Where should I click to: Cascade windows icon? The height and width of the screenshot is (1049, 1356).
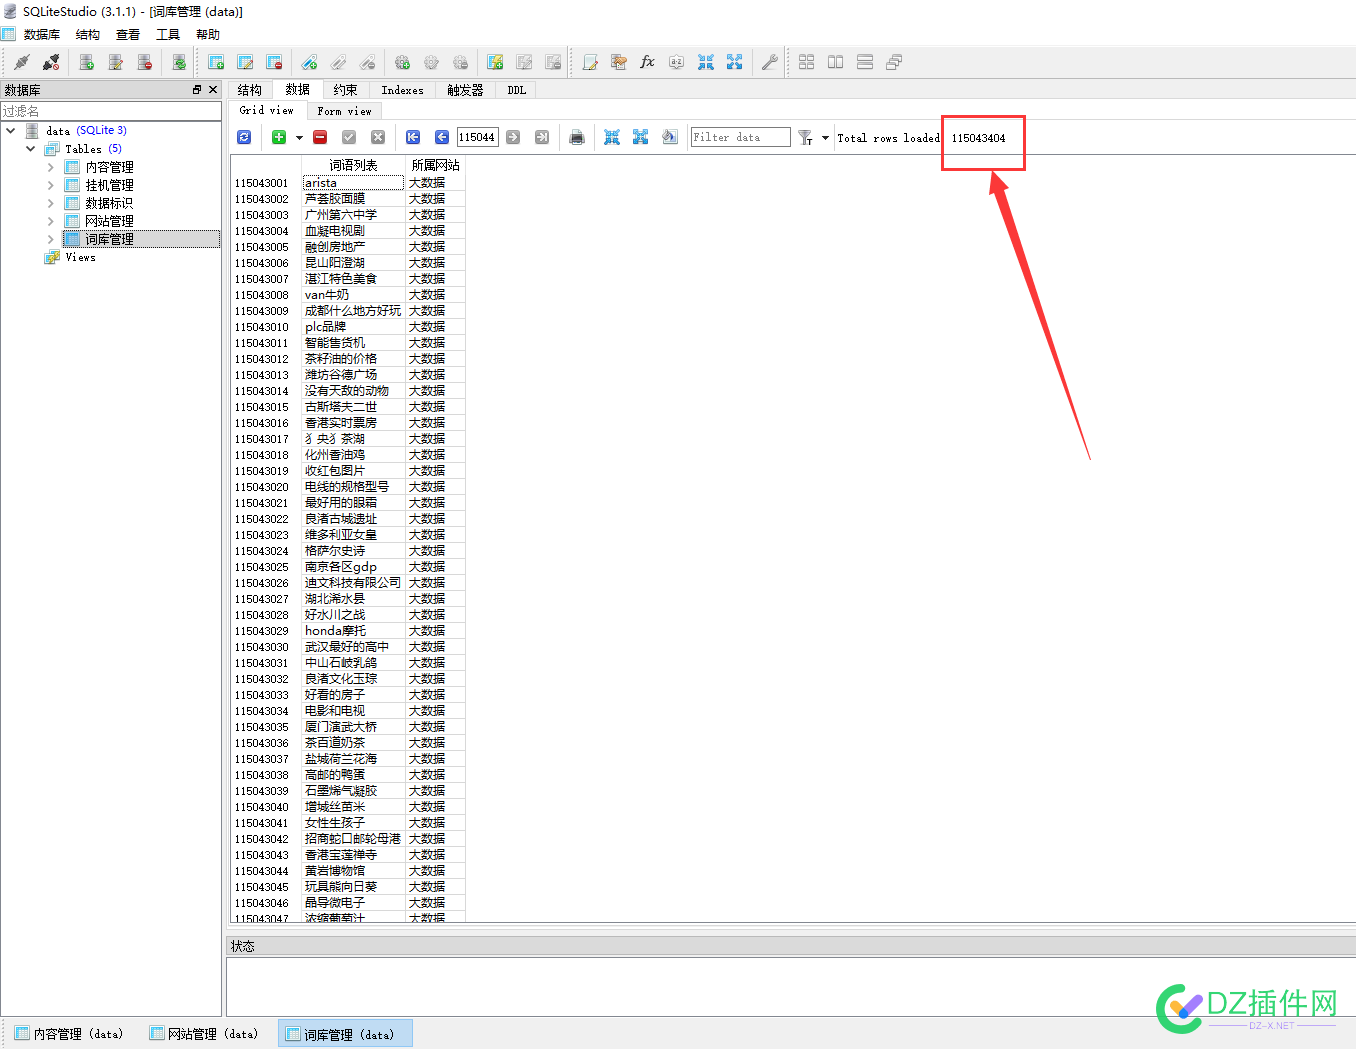(x=894, y=62)
